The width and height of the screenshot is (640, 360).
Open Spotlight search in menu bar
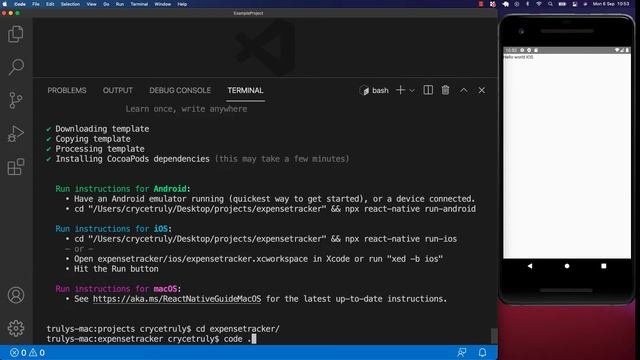click(x=550, y=4)
